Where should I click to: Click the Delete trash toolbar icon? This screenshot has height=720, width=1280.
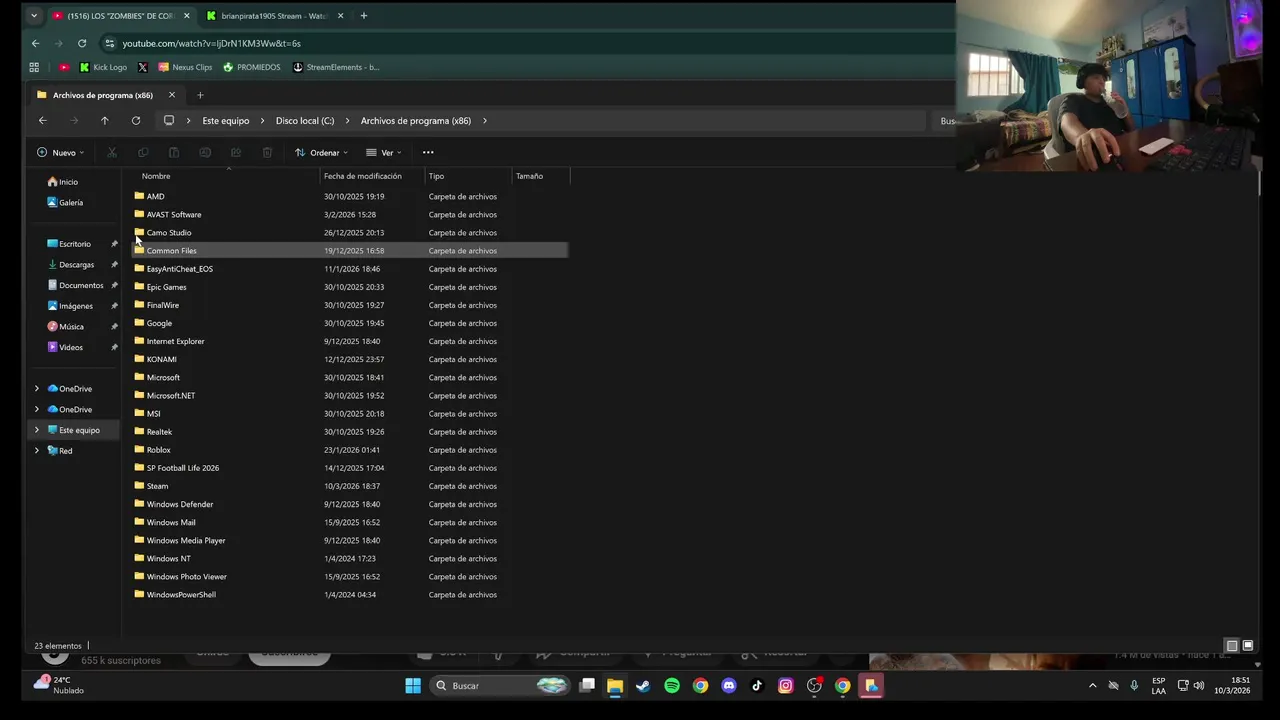(267, 153)
